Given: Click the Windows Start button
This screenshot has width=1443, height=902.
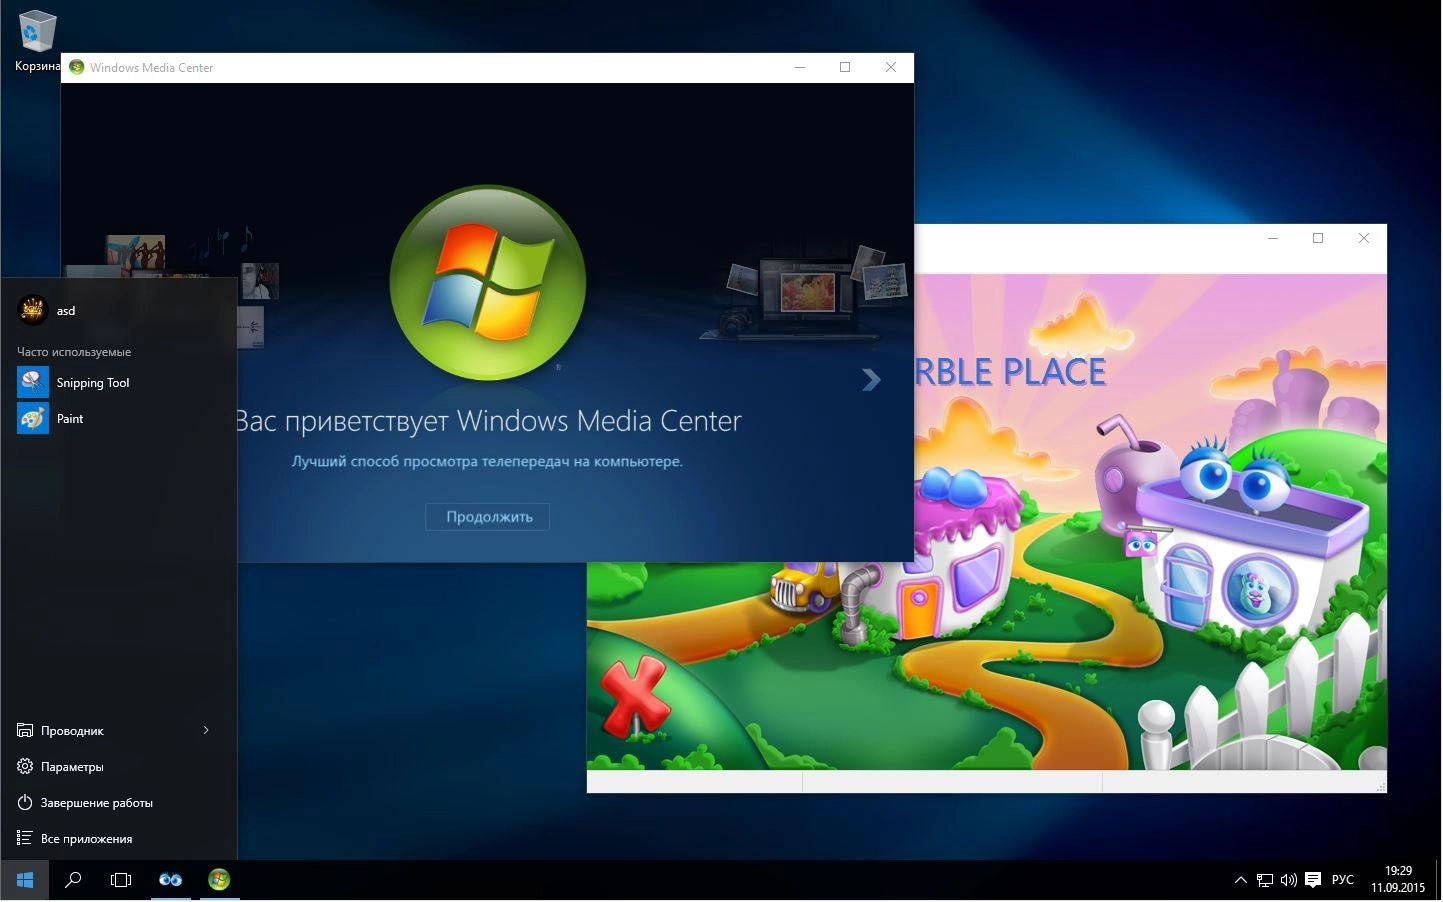Looking at the screenshot, I should click(24, 880).
